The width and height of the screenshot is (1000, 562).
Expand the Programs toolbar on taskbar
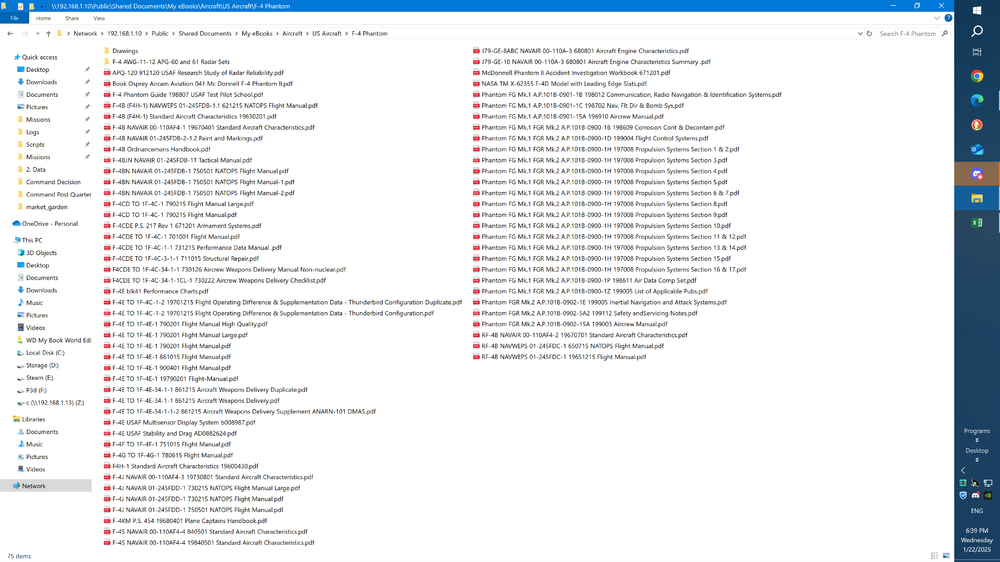pos(977,440)
